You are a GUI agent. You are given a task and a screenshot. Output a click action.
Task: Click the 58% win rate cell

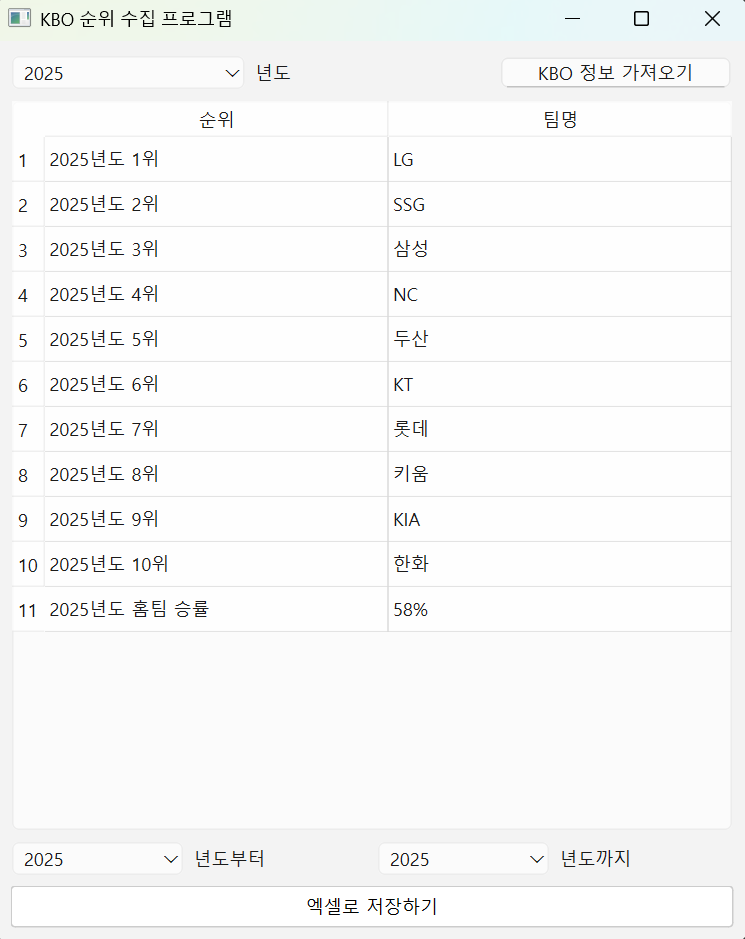[x=559, y=610]
